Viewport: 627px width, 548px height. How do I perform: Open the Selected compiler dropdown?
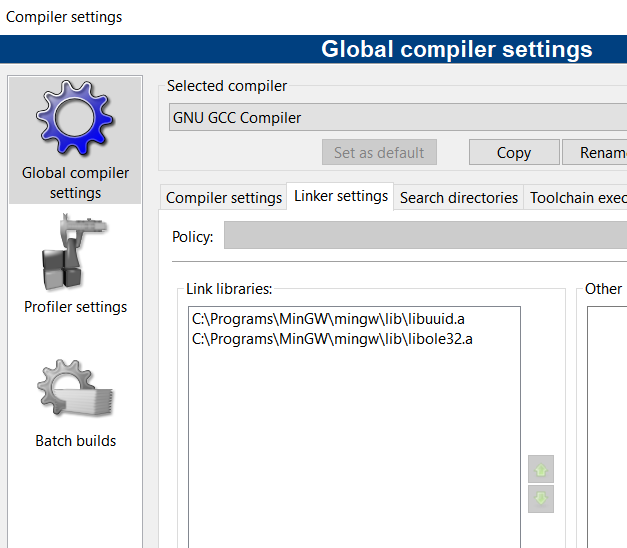[x=398, y=117]
